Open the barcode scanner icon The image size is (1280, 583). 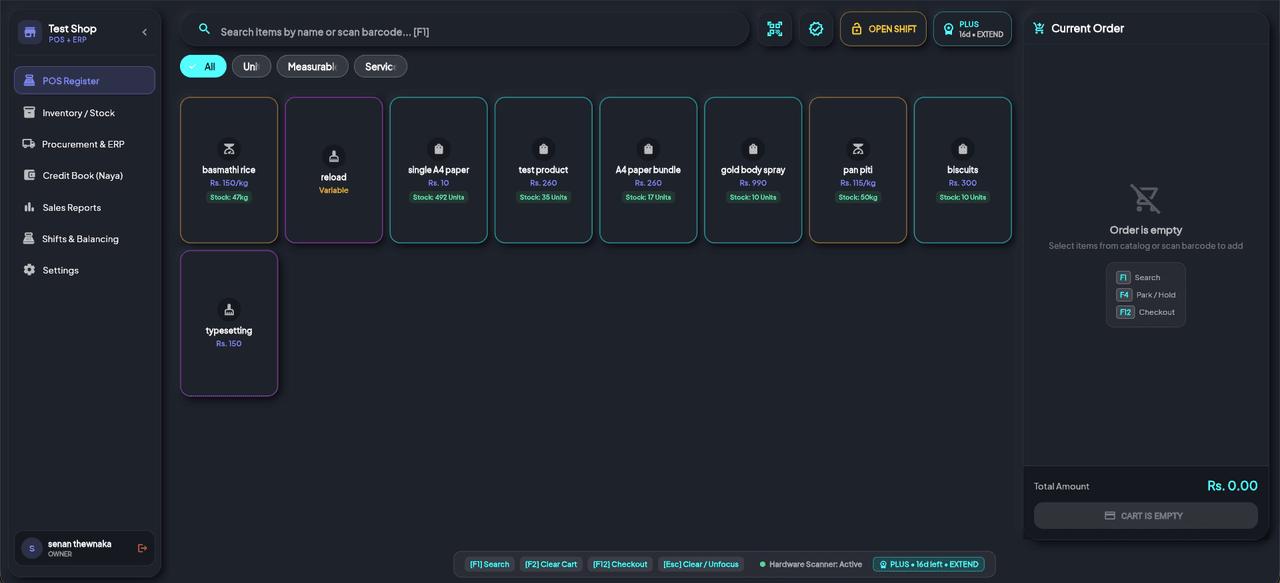pyautogui.click(x=775, y=29)
